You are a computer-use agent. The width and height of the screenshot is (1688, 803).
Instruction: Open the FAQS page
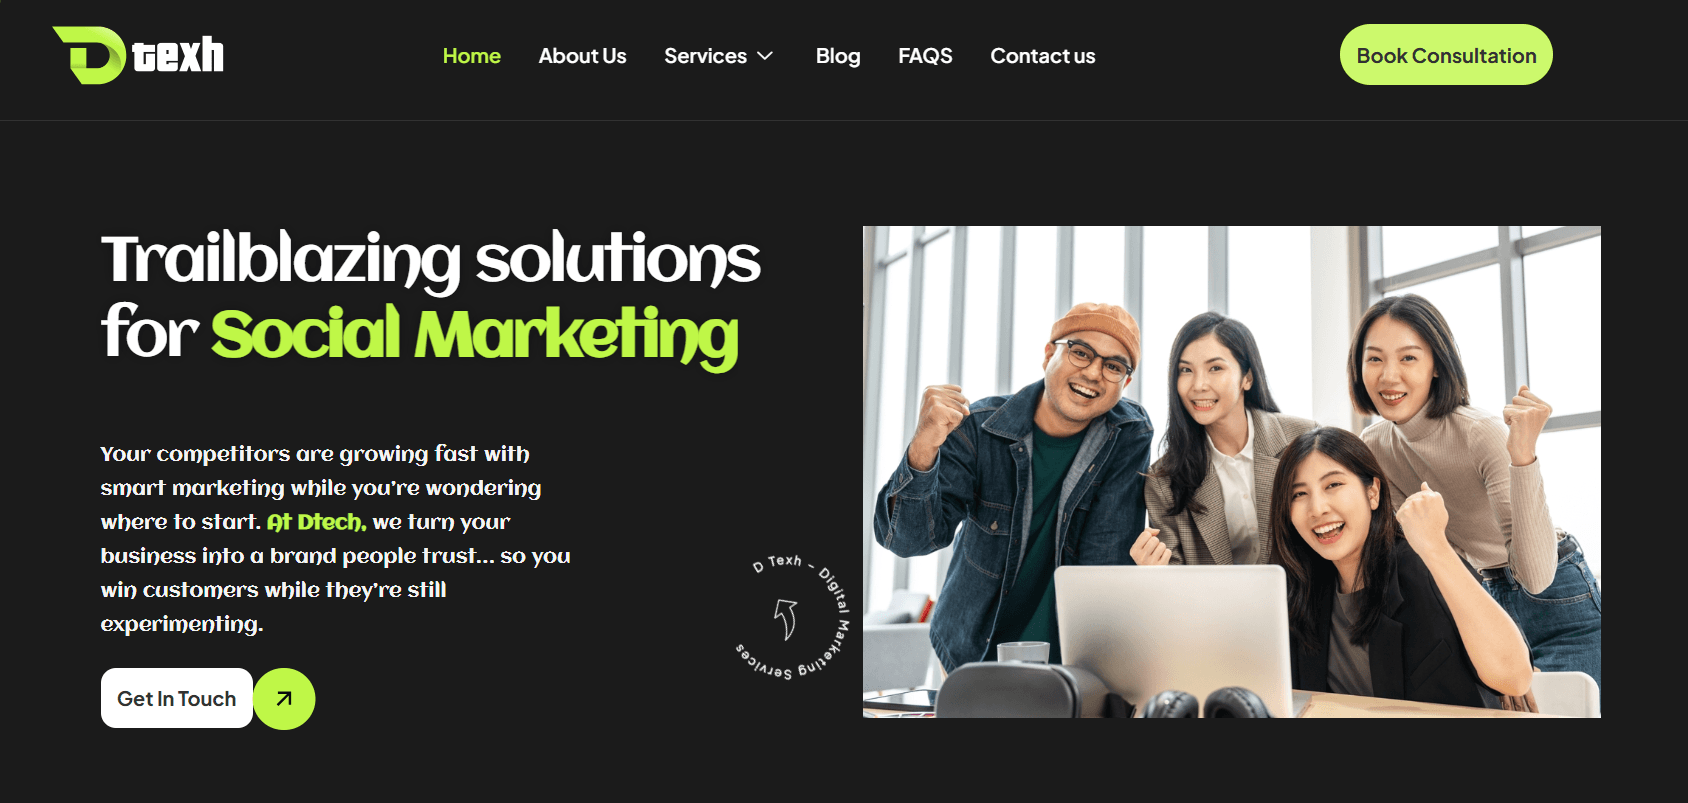click(x=925, y=56)
